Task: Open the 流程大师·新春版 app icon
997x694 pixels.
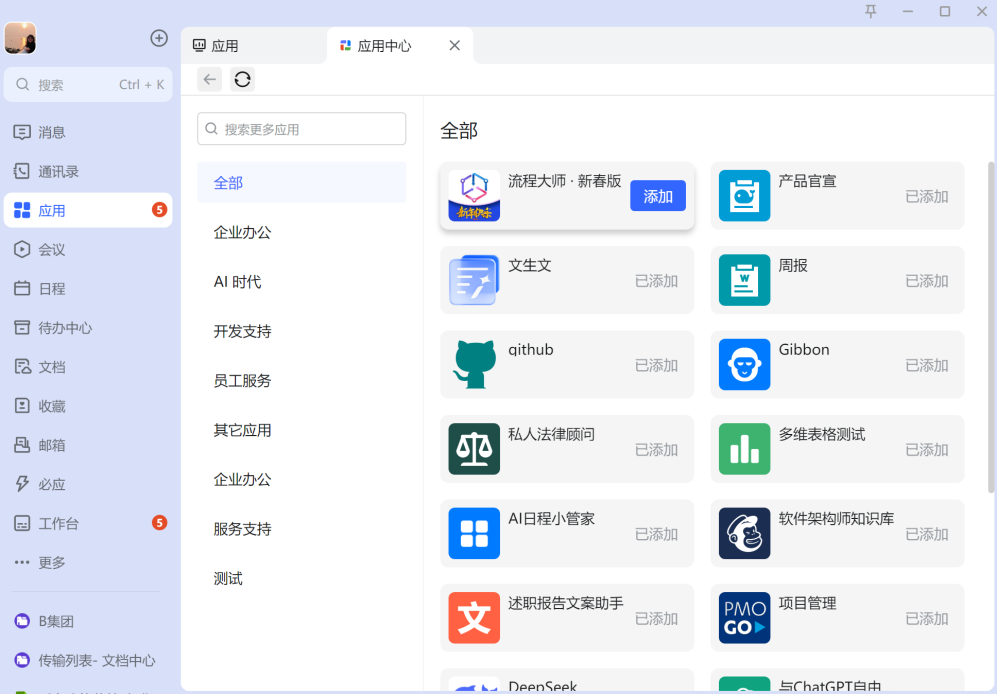Action: tap(474, 196)
